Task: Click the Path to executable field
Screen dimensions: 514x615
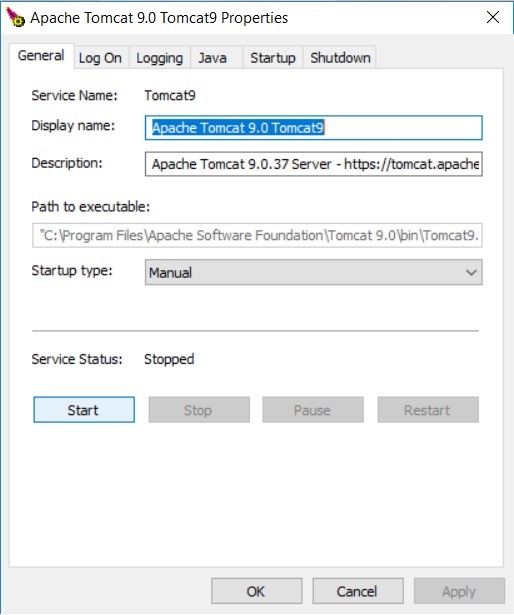Action: tap(257, 235)
